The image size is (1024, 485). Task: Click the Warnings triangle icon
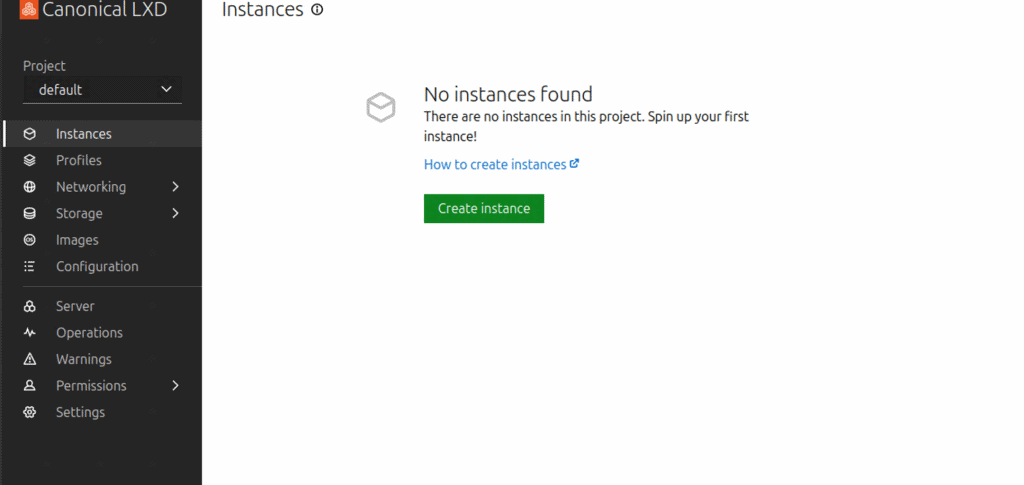point(30,359)
